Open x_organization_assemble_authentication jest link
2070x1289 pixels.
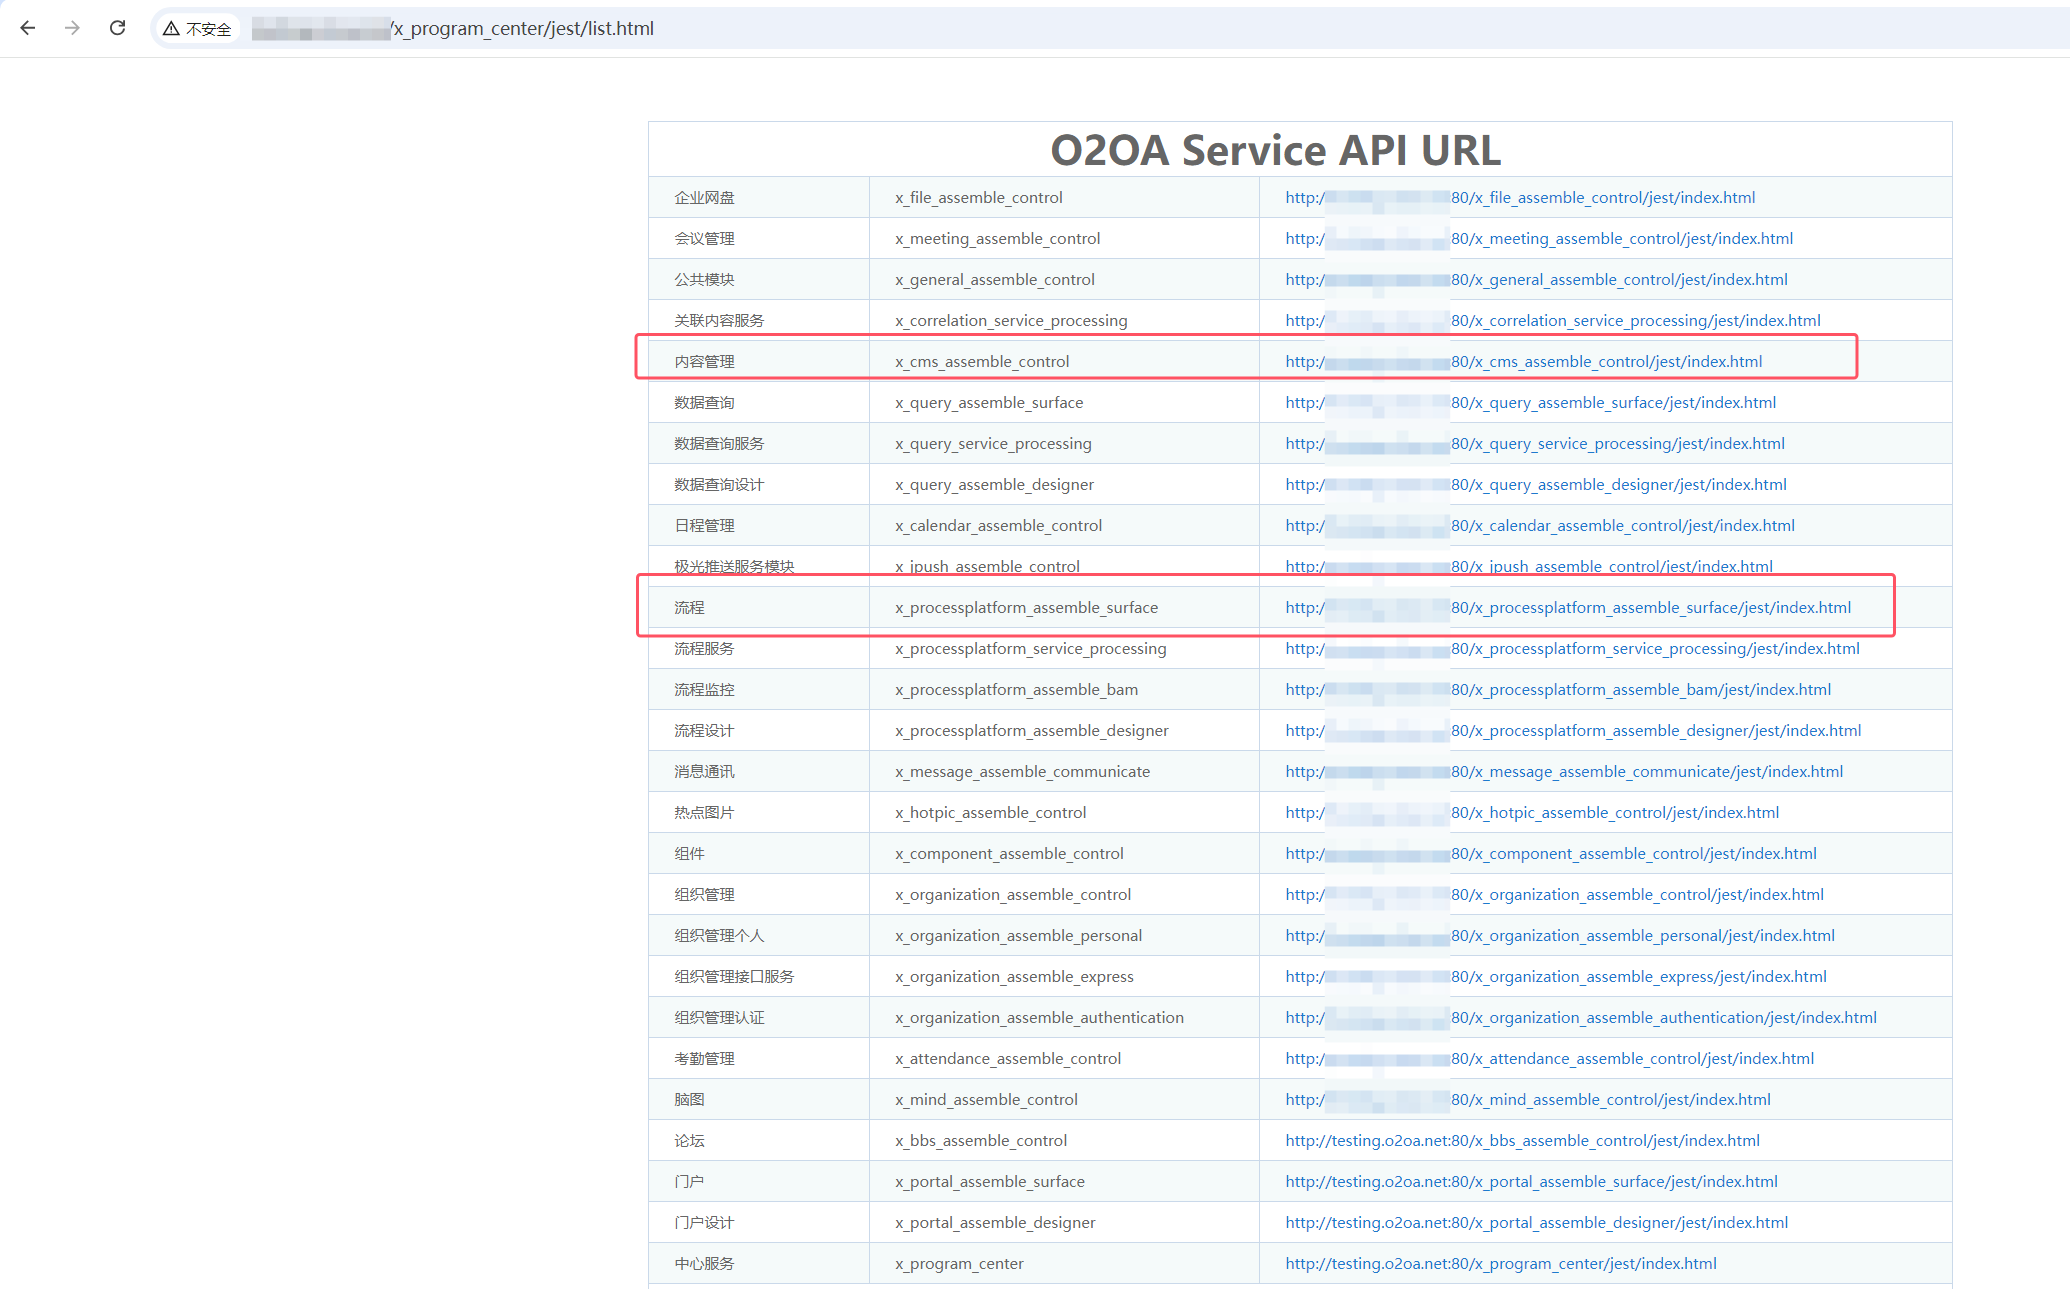[1663, 1018]
